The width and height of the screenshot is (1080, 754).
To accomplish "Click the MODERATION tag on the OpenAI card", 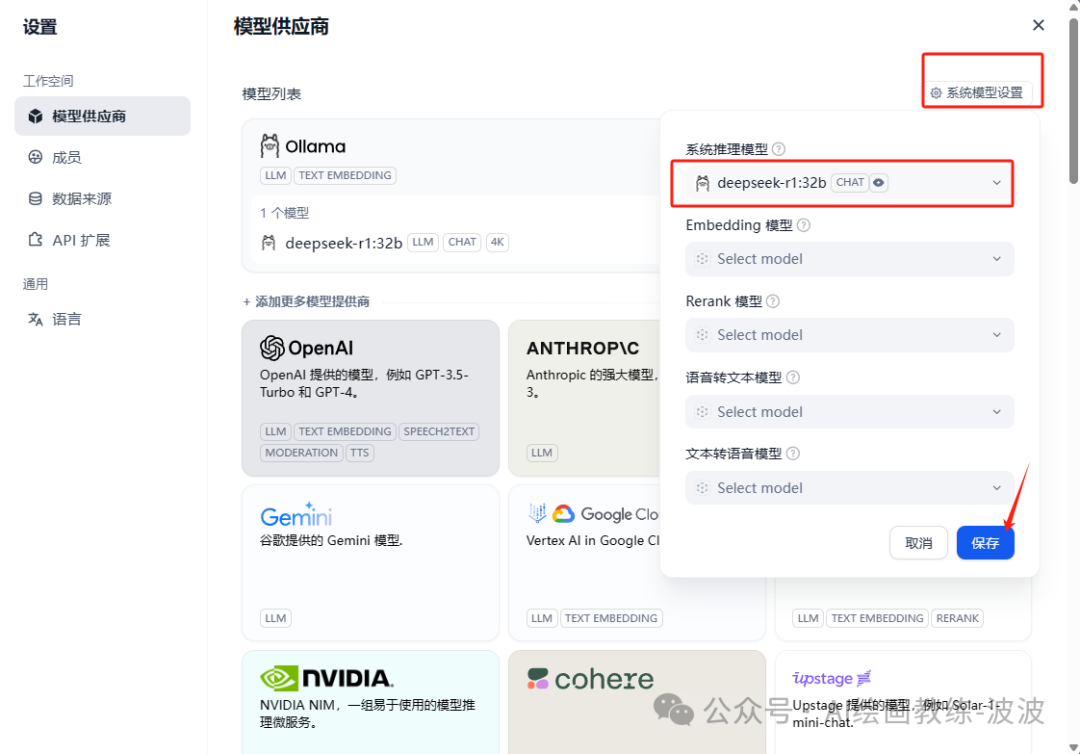I will pos(301,453).
